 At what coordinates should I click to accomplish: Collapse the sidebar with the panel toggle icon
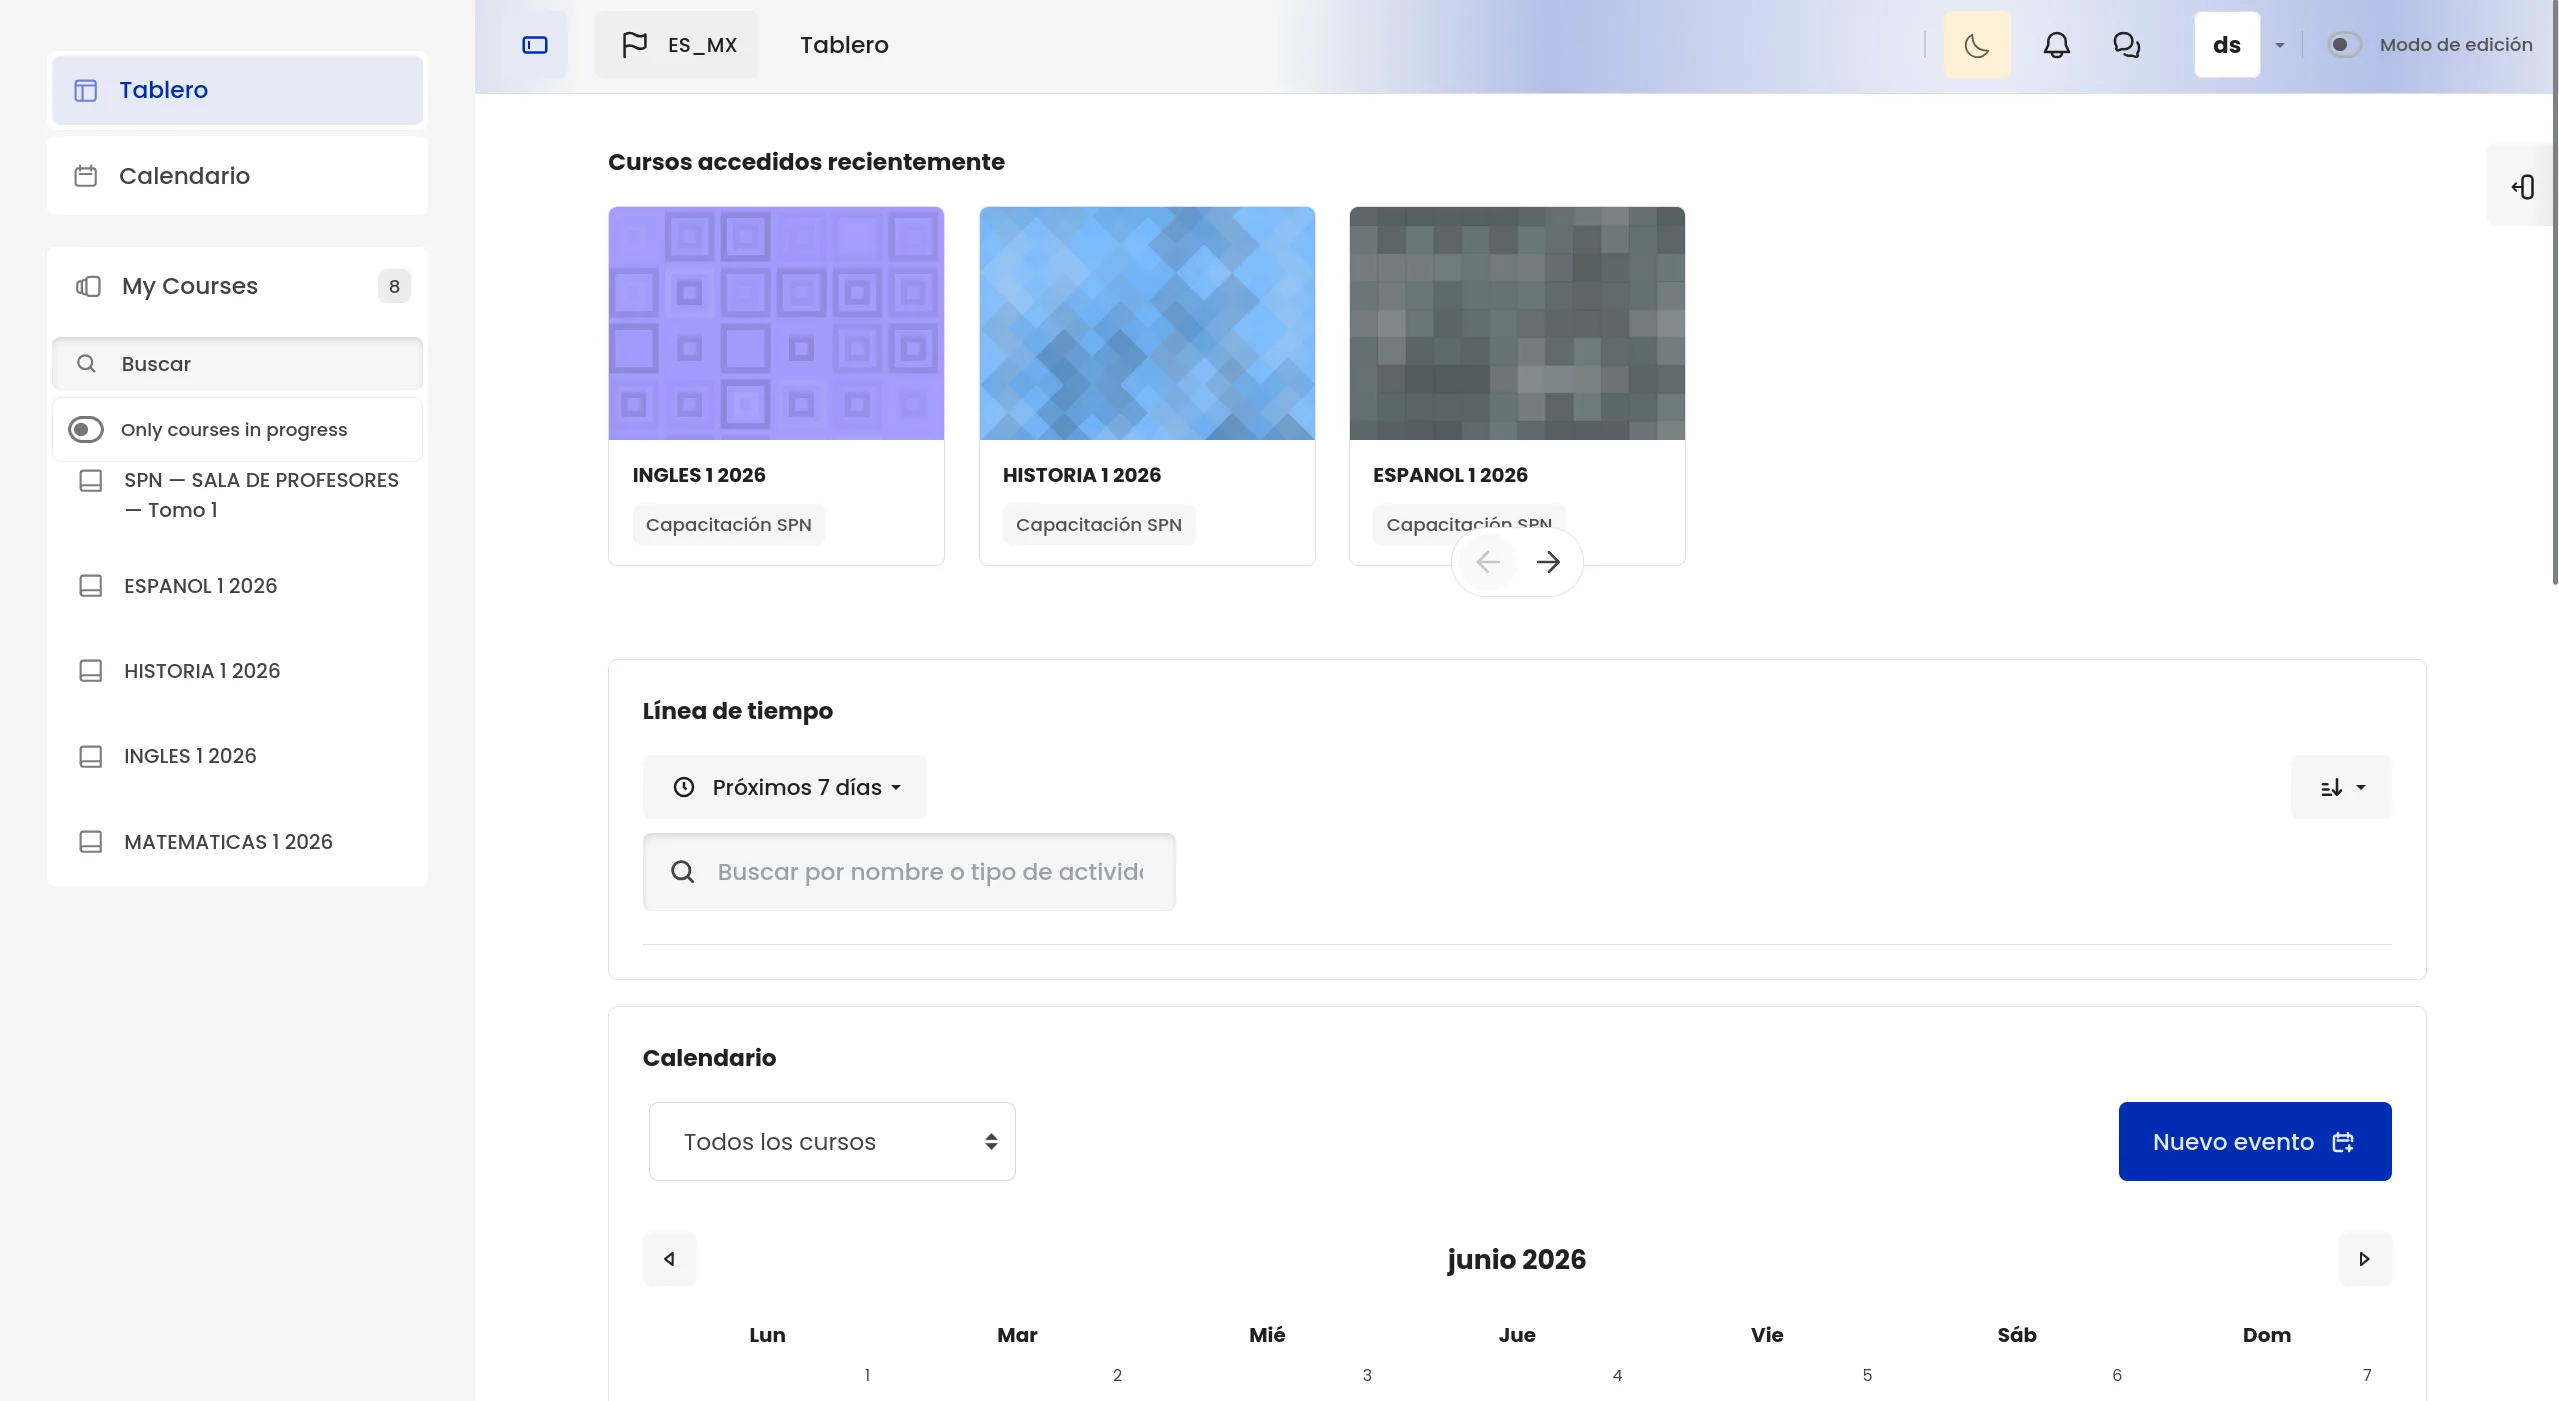(x=535, y=45)
